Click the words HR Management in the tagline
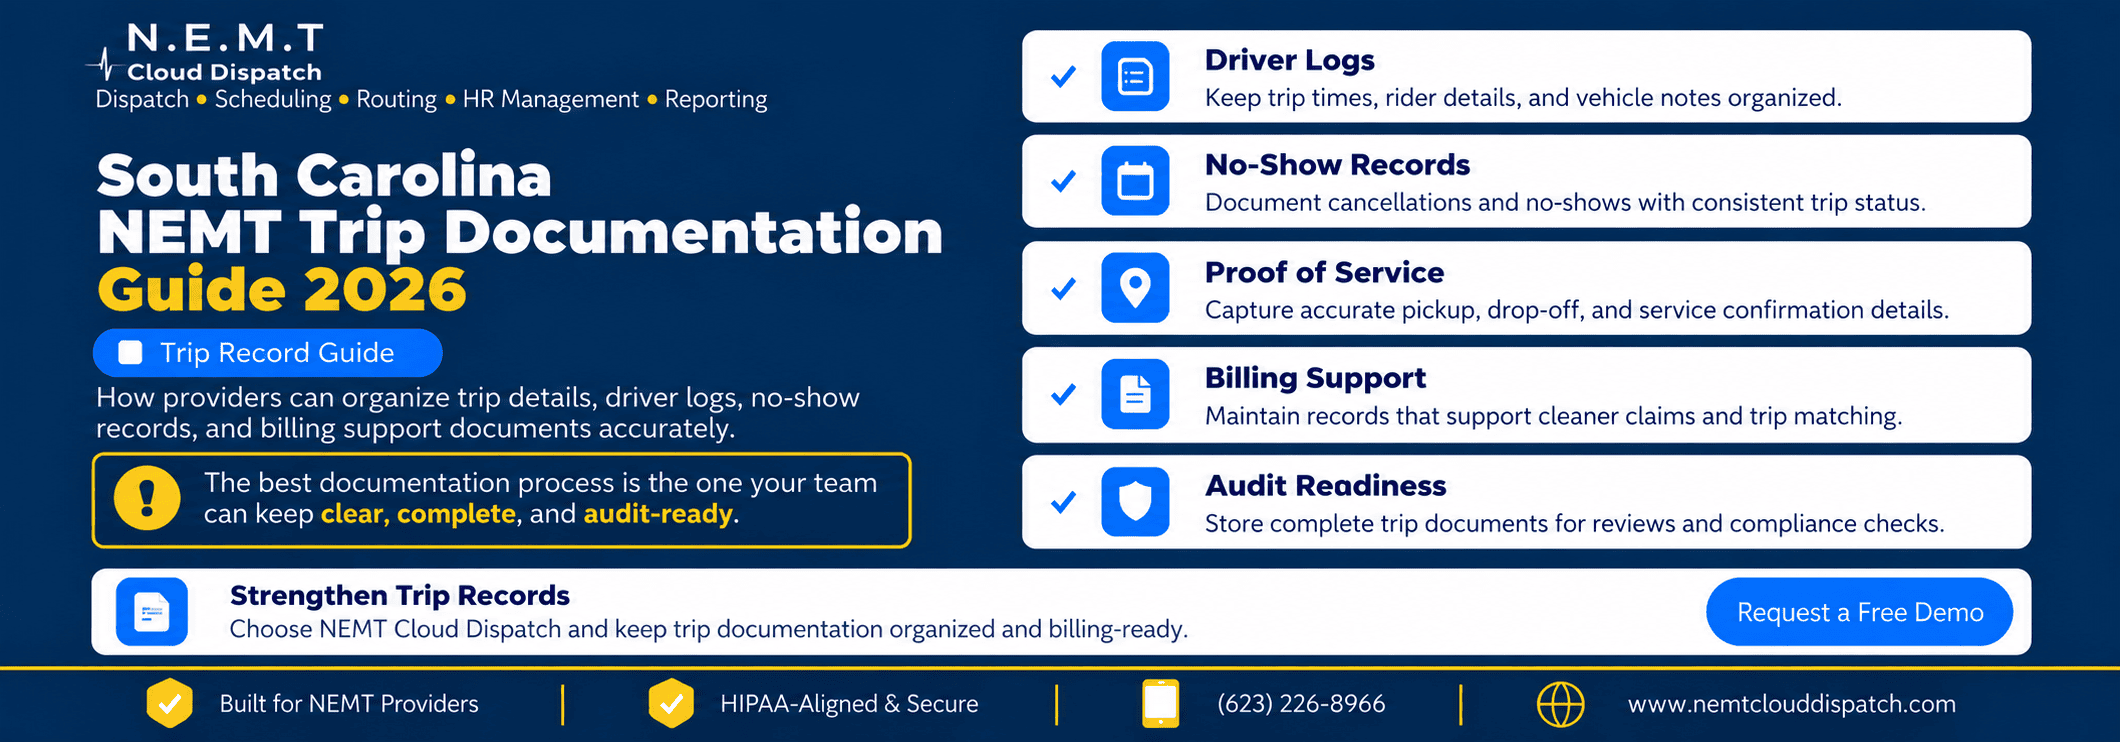Image resolution: width=2120 pixels, height=742 pixels. 551,99
